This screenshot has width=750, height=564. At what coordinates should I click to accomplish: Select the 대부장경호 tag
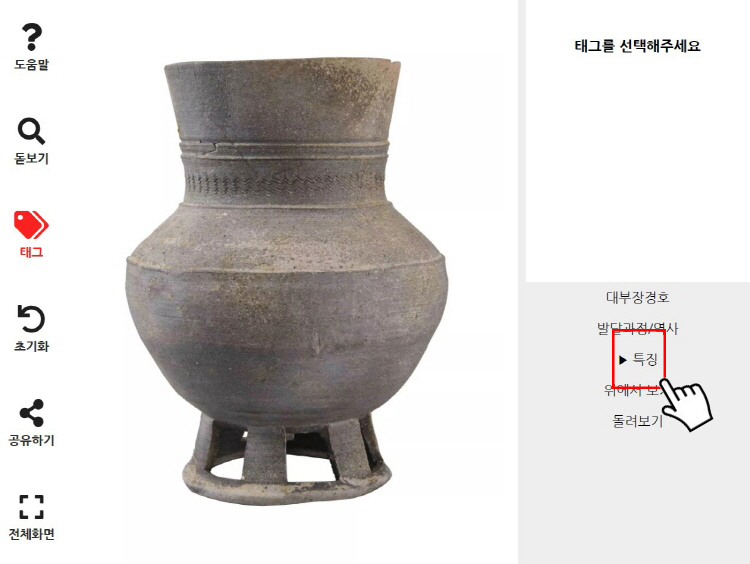click(638, 298)
